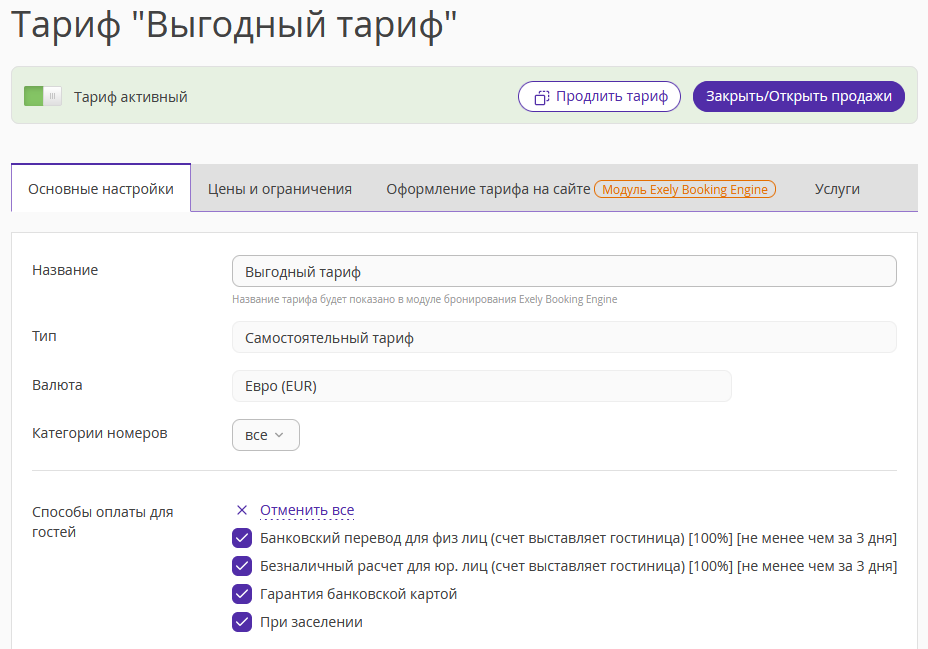Click the 'Закрыть/Открыть продажи' button
Viewport: 928px width, 649px height.
[798, 96]
